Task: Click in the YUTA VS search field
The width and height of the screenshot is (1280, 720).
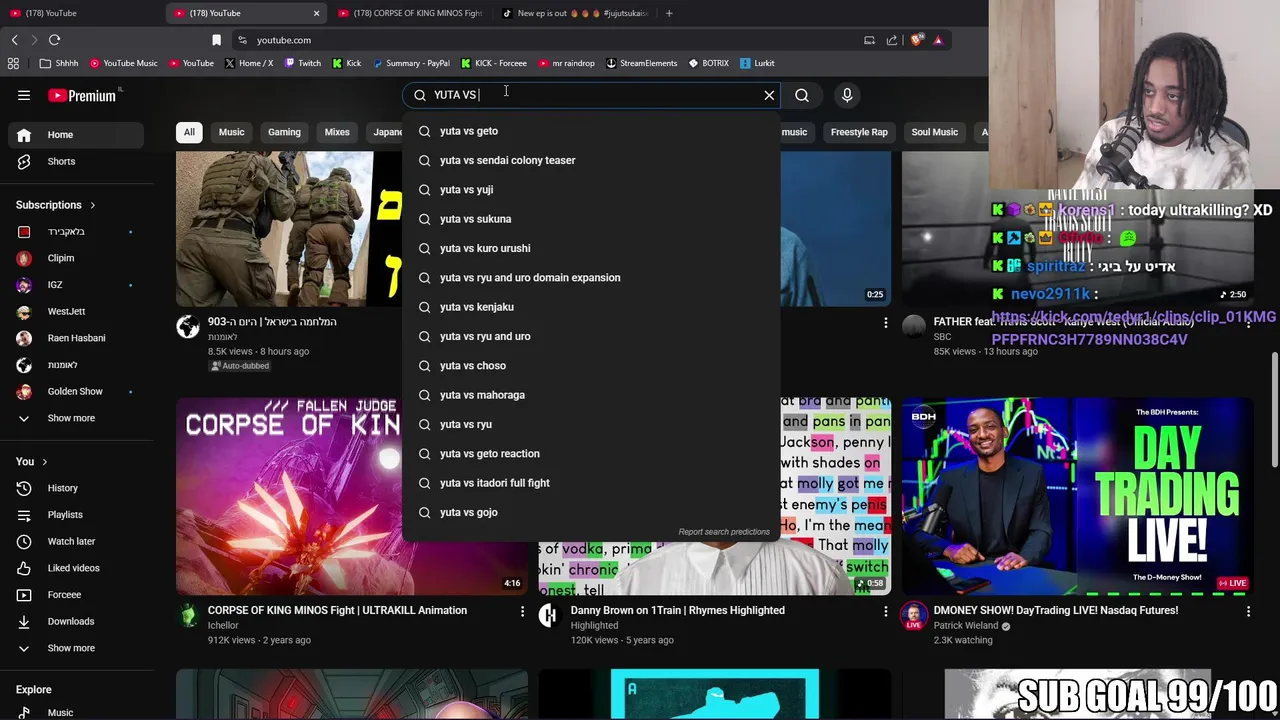Action: (x=590, y=95)
